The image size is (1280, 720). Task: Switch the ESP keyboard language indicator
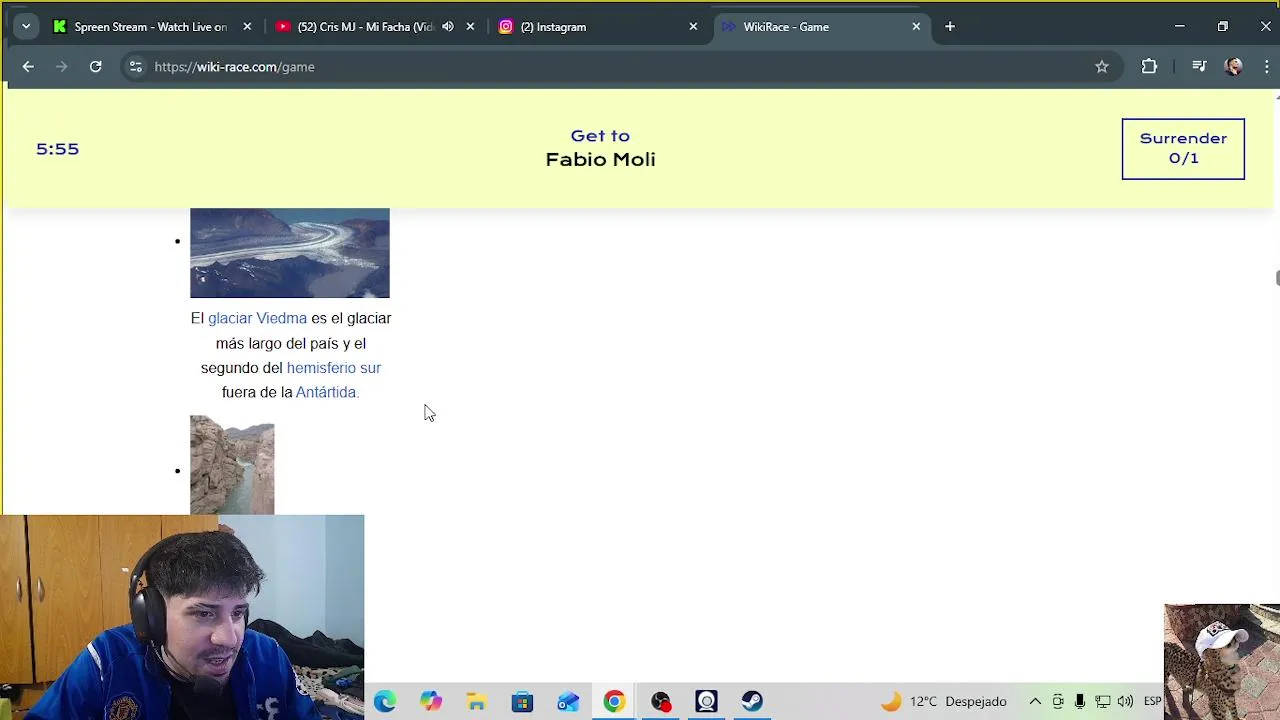pos(1152,702)
